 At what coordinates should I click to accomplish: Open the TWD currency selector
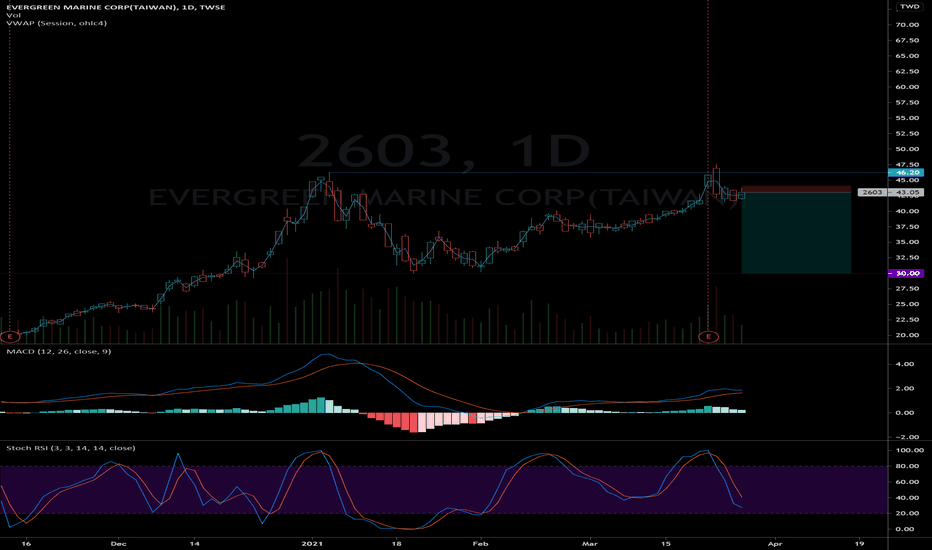[x=909, y=7]
